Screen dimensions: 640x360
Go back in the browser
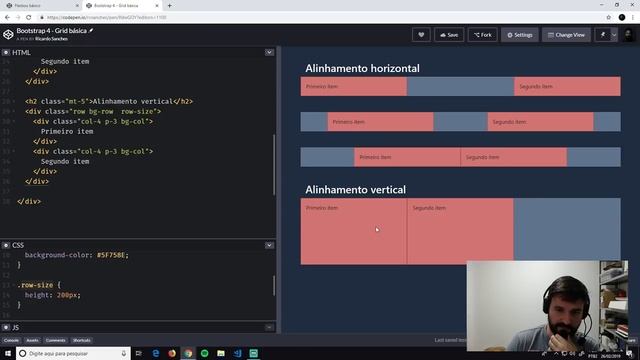7,18
